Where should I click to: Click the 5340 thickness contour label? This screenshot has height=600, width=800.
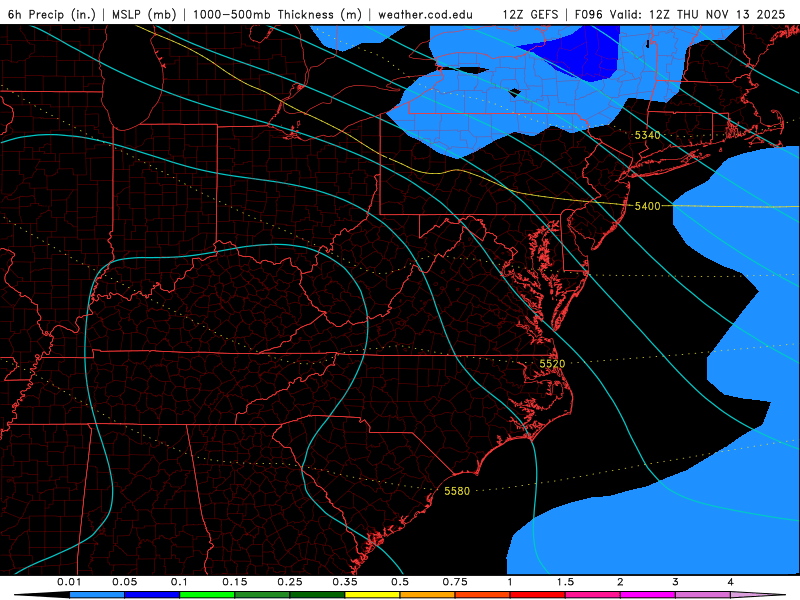[x=647, y=135]
